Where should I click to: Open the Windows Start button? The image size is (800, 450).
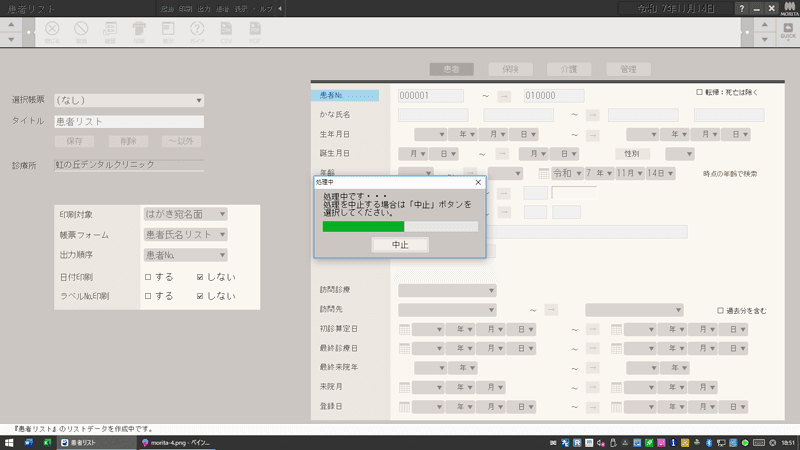pyautogui.click(x=9, y=442)
